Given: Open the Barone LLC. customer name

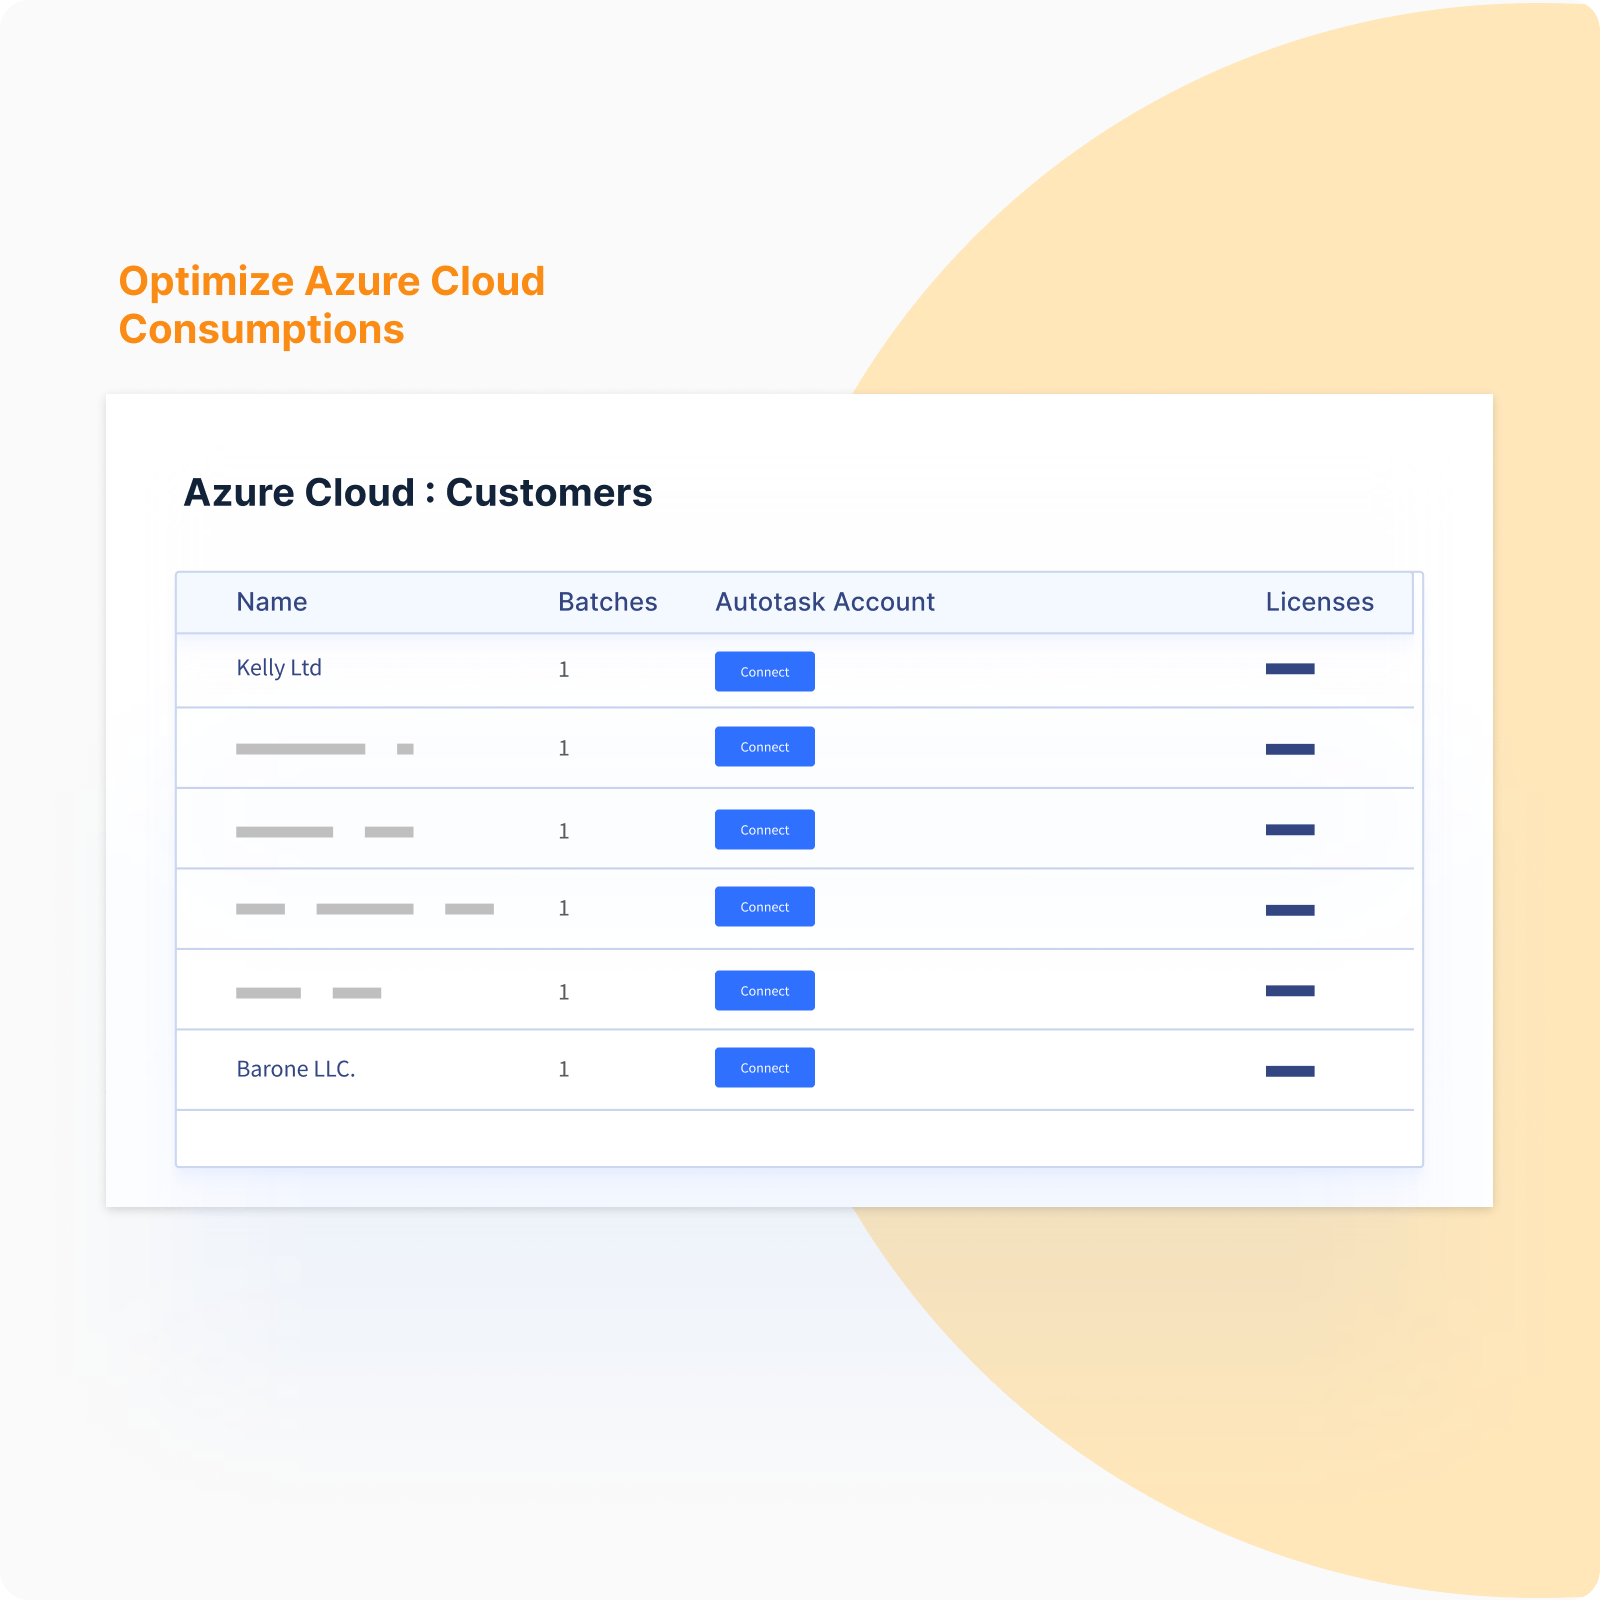Looking at the screenshot, I should (x=296, y=1069).
